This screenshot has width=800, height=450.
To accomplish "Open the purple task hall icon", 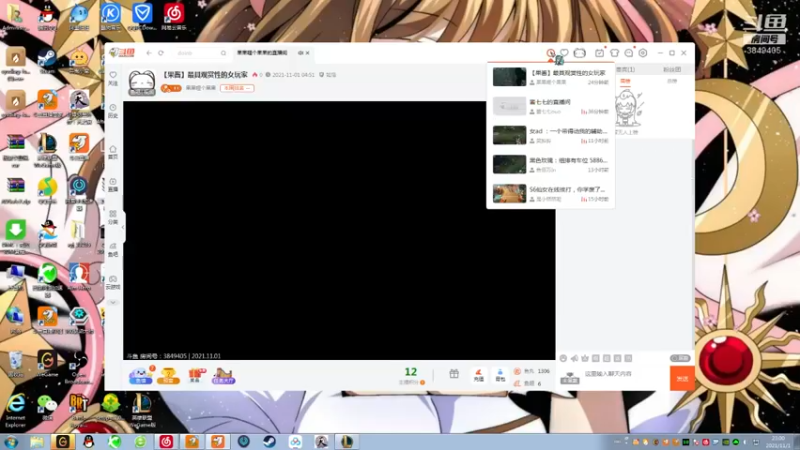I will coord(223,376).
